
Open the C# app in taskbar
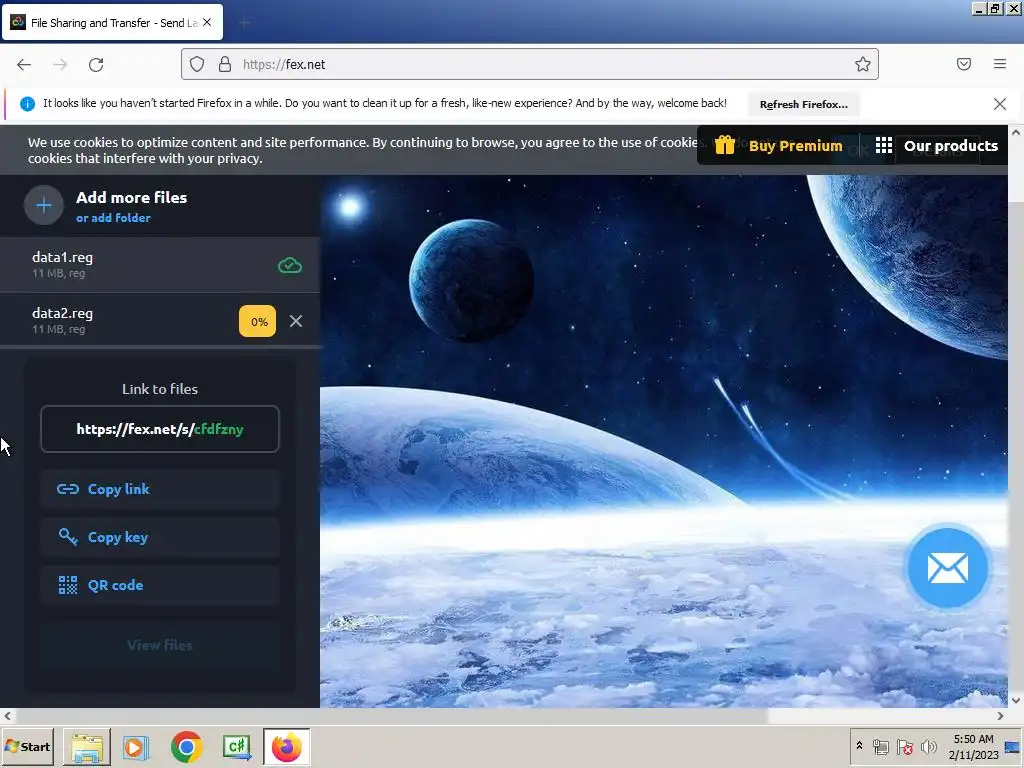point(236,747)
